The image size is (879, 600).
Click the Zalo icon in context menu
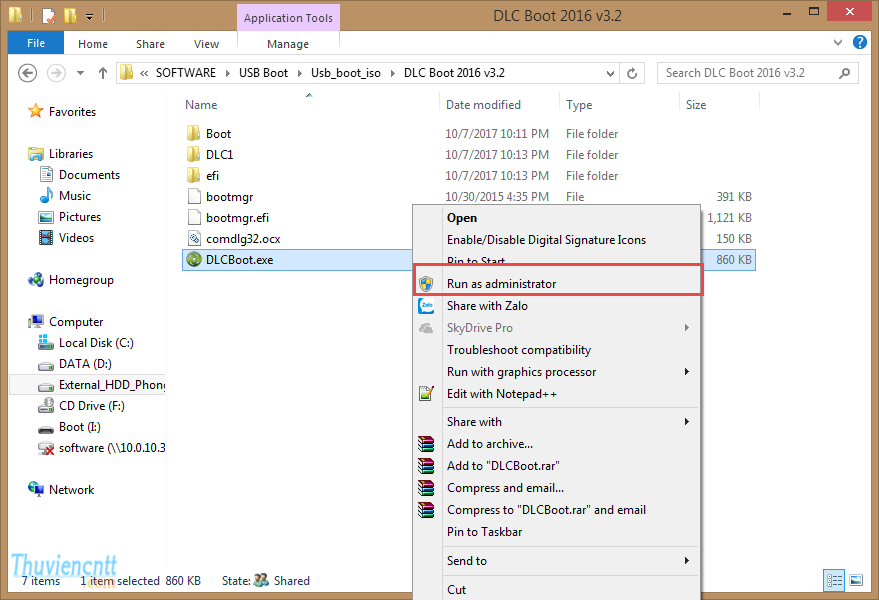tap(426, 306)
